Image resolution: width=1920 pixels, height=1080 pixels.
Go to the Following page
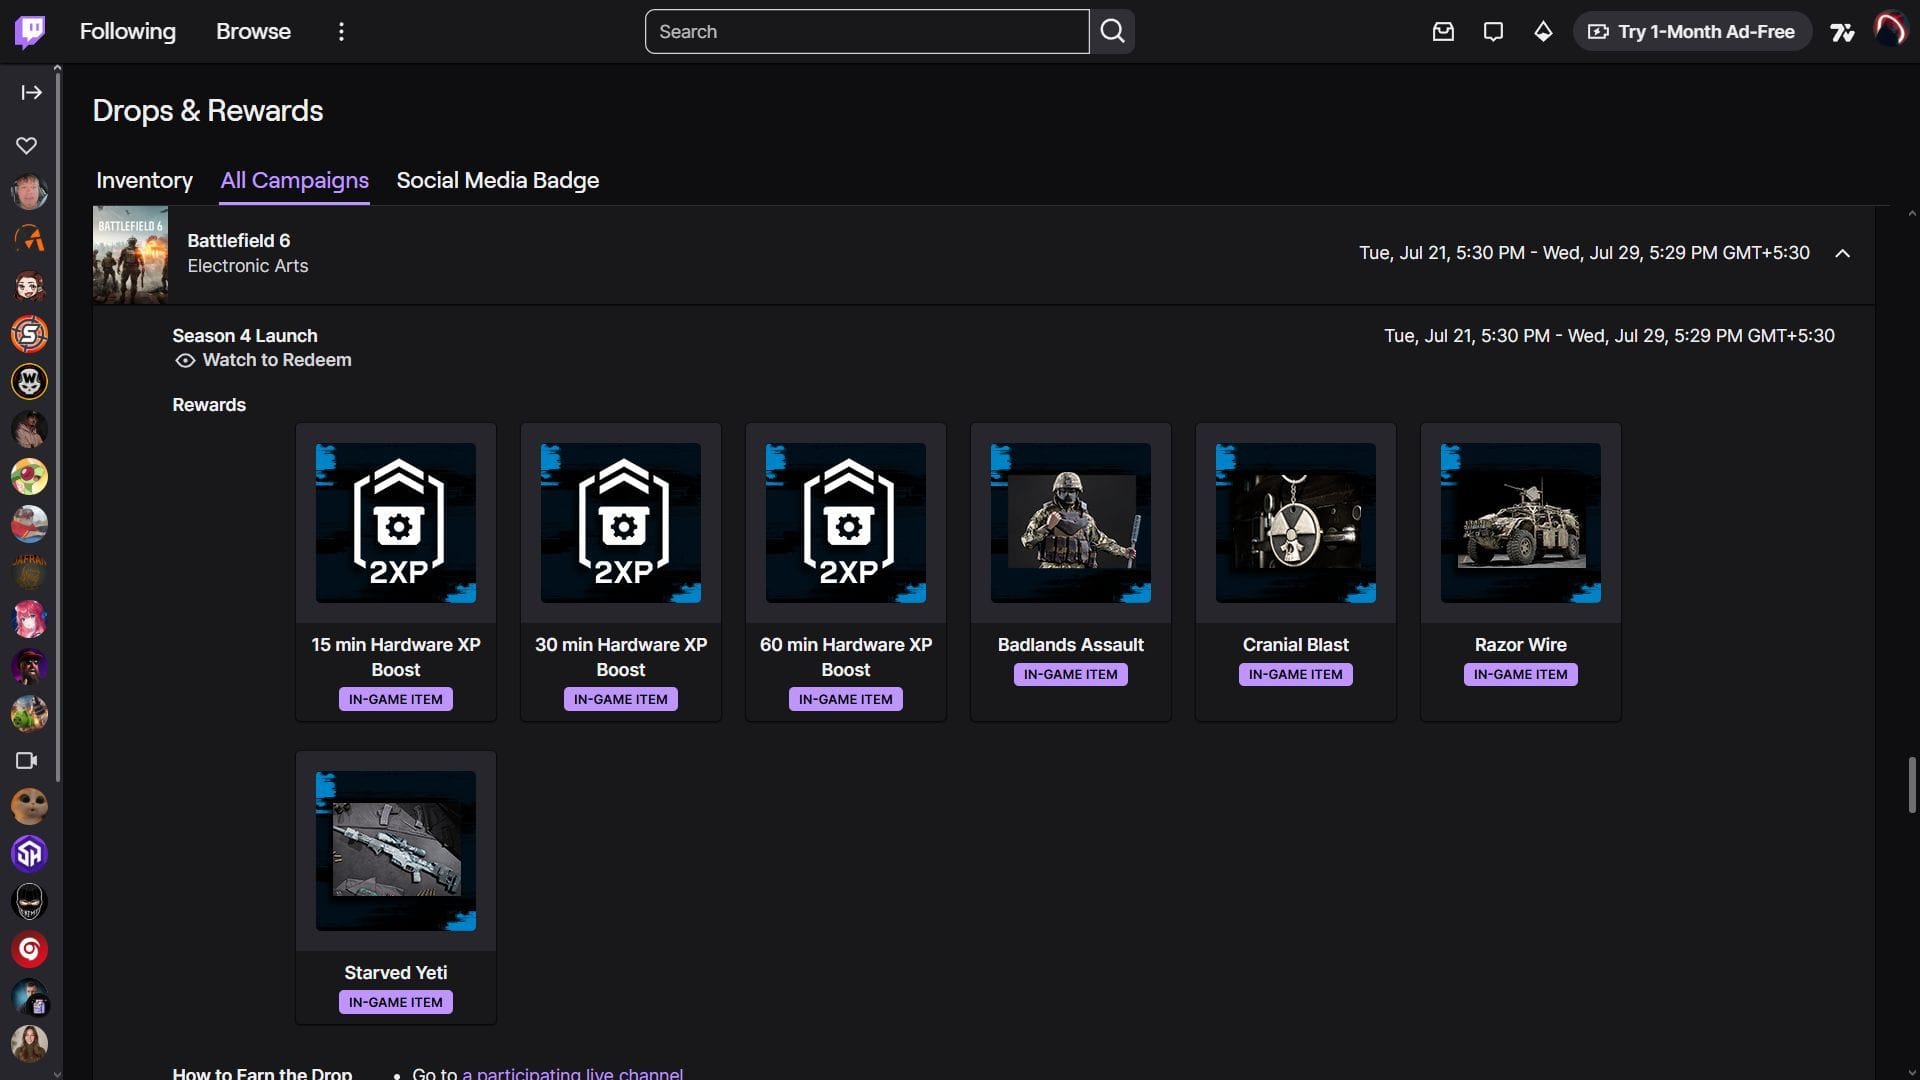(127, 32)
